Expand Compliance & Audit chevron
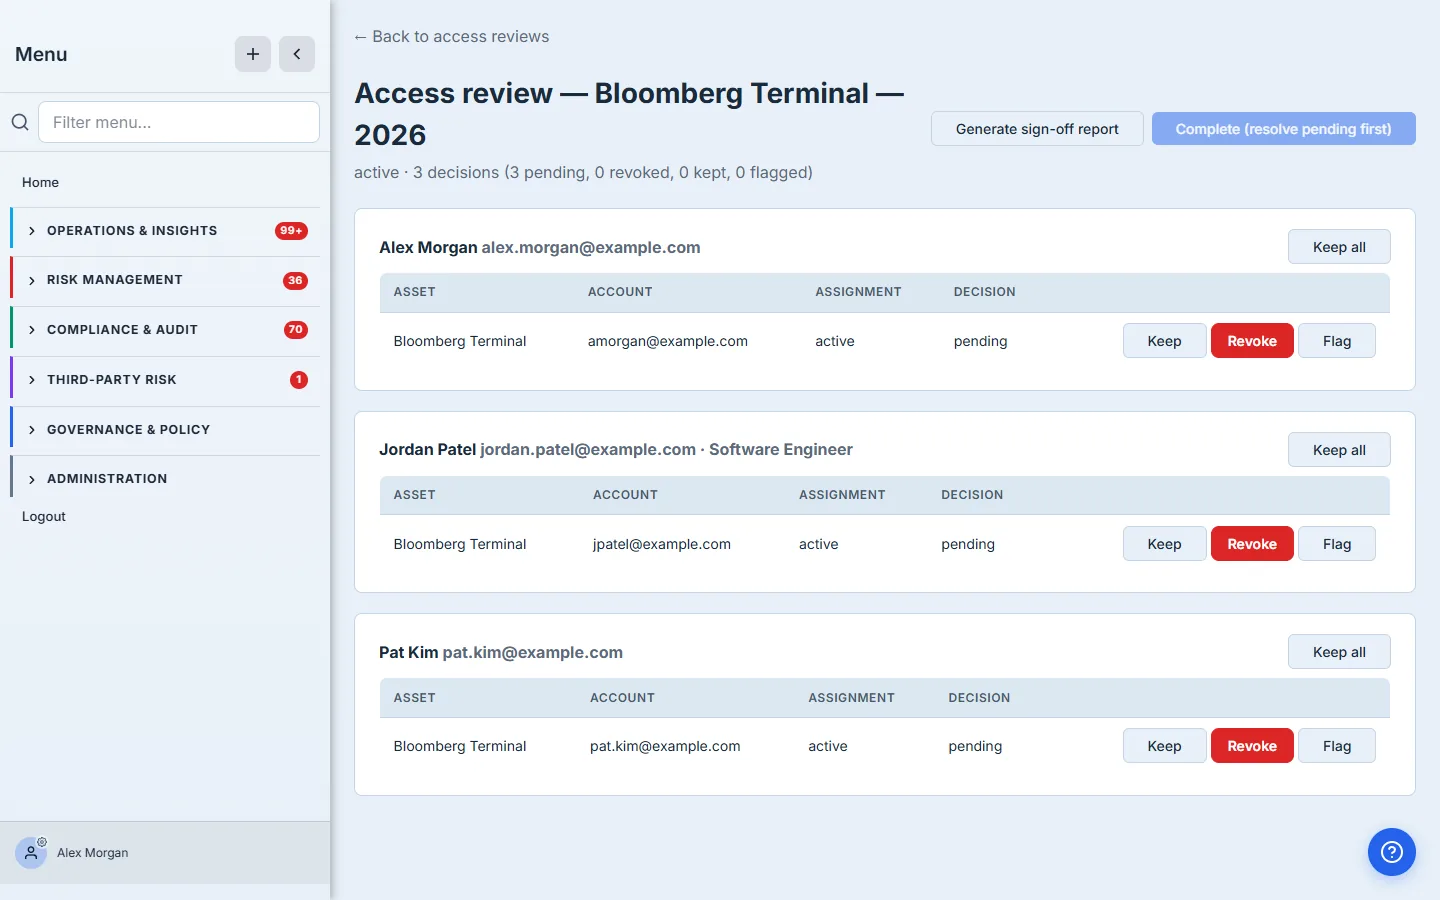1440x900 pixels. tap(32, 330)
